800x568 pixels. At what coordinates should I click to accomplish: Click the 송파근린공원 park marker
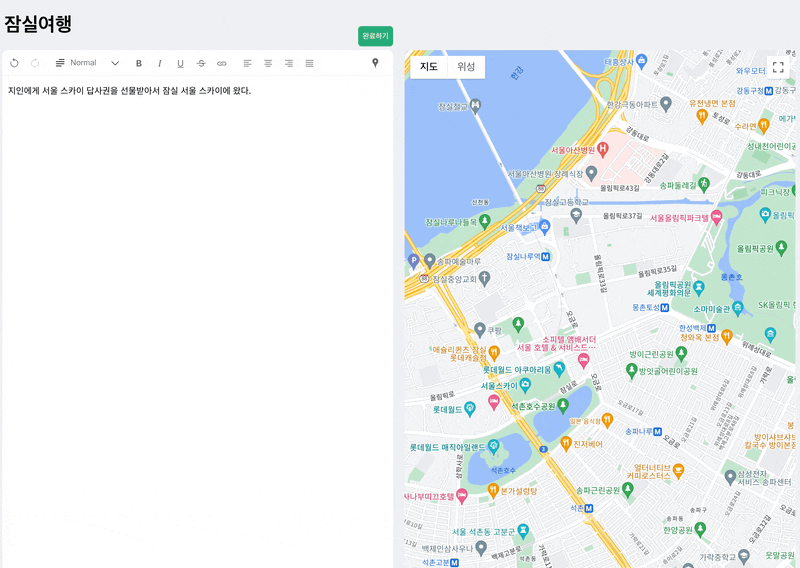628,489
